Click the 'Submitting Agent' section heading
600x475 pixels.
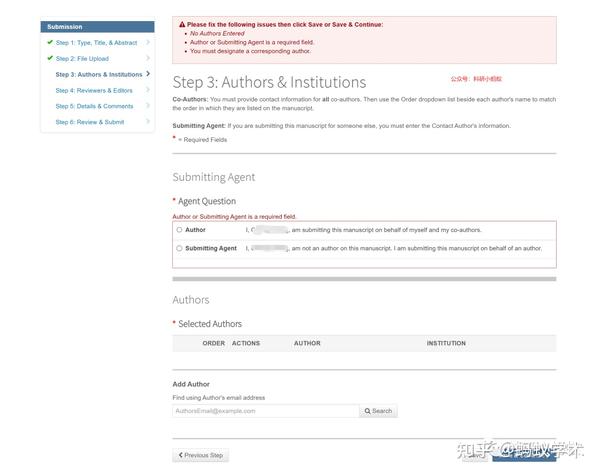tap(214, 177)
